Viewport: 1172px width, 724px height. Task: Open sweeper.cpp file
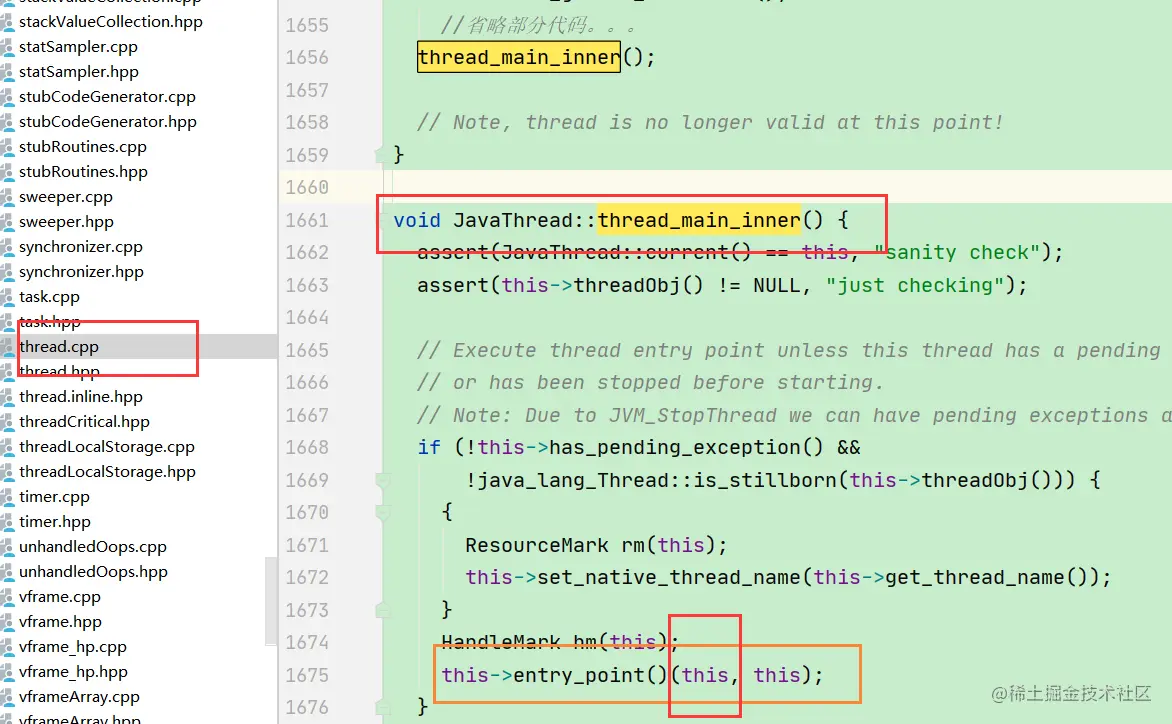point(66,197)
